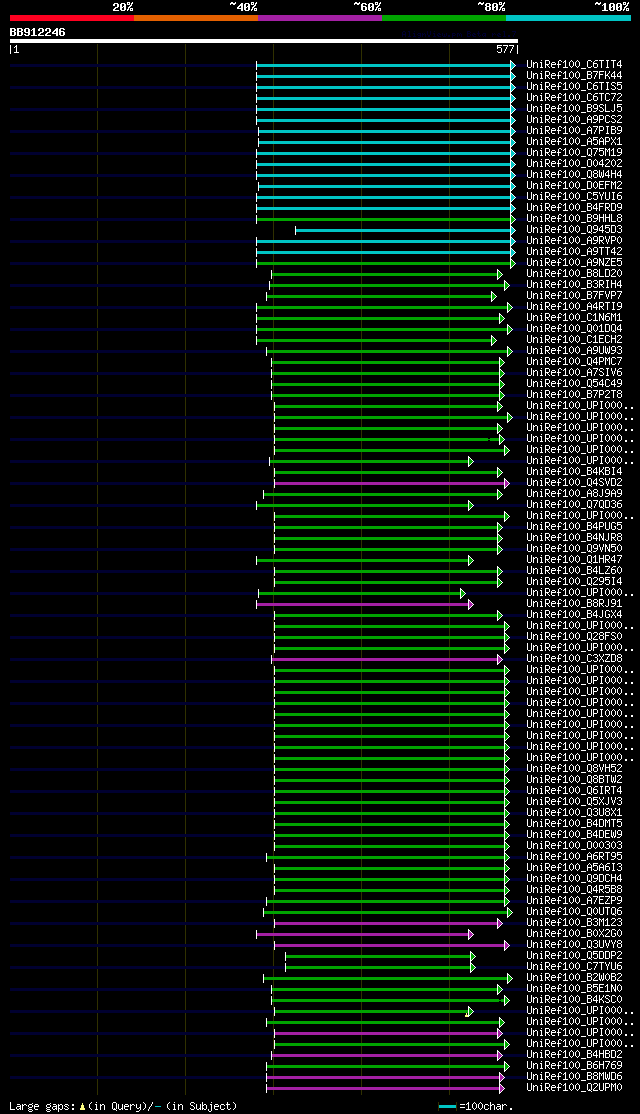Open hit UniRef100_C6TC72

[574, 97]
